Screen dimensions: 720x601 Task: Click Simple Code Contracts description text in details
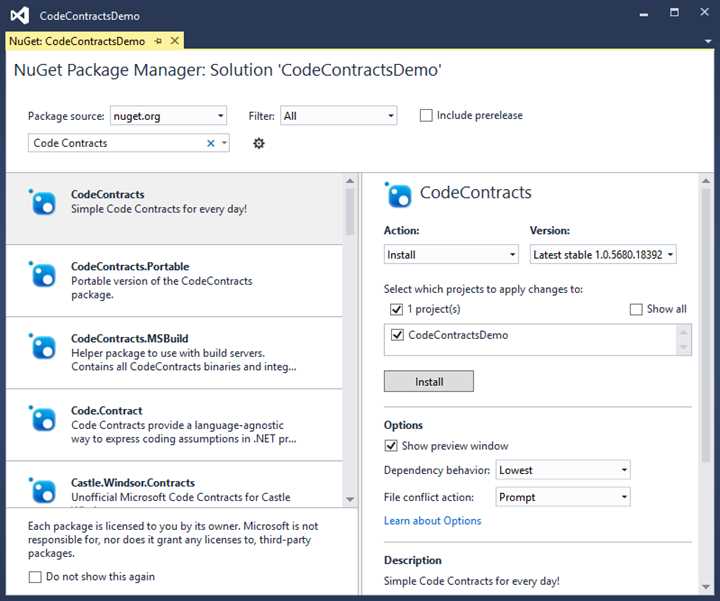[472, 581]
